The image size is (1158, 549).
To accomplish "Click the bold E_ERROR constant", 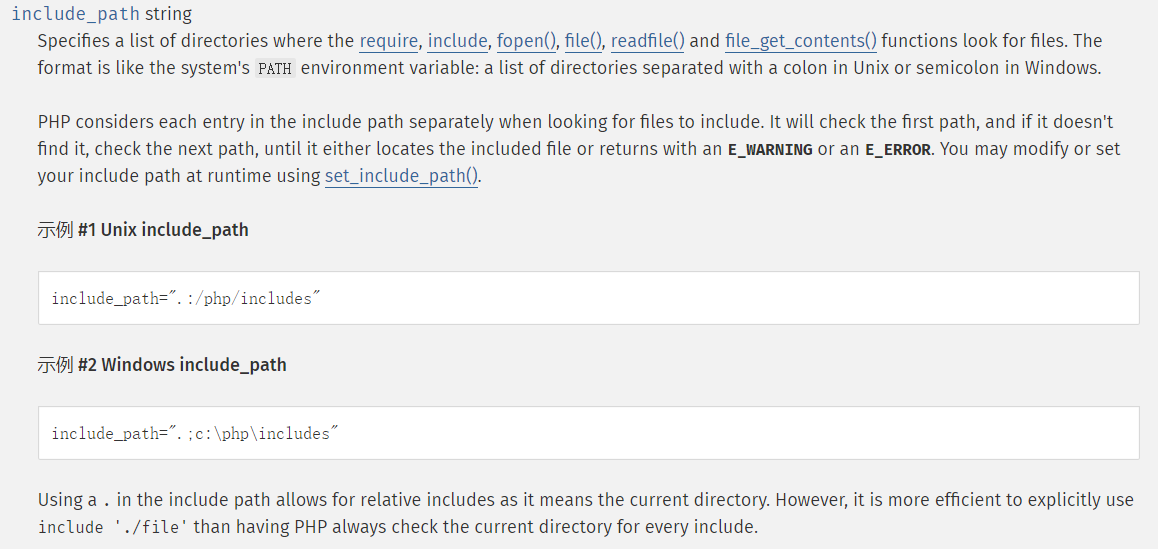I will pyautogui.click(x=897, y=150).
